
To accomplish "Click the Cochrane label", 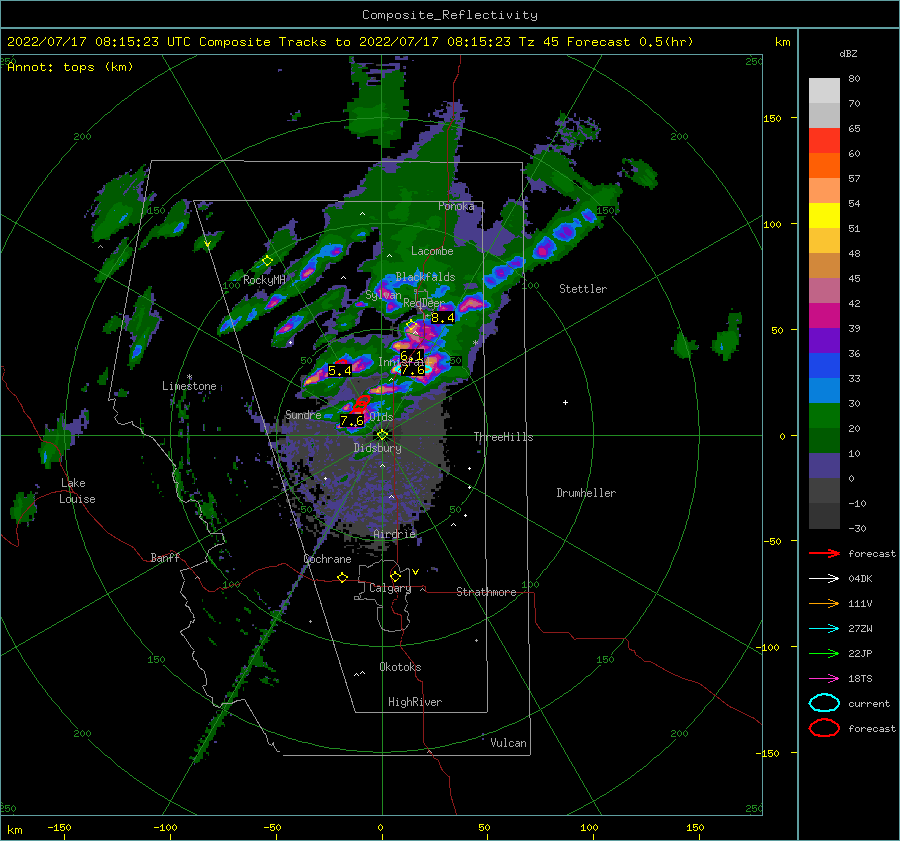I will click(327, 559).
